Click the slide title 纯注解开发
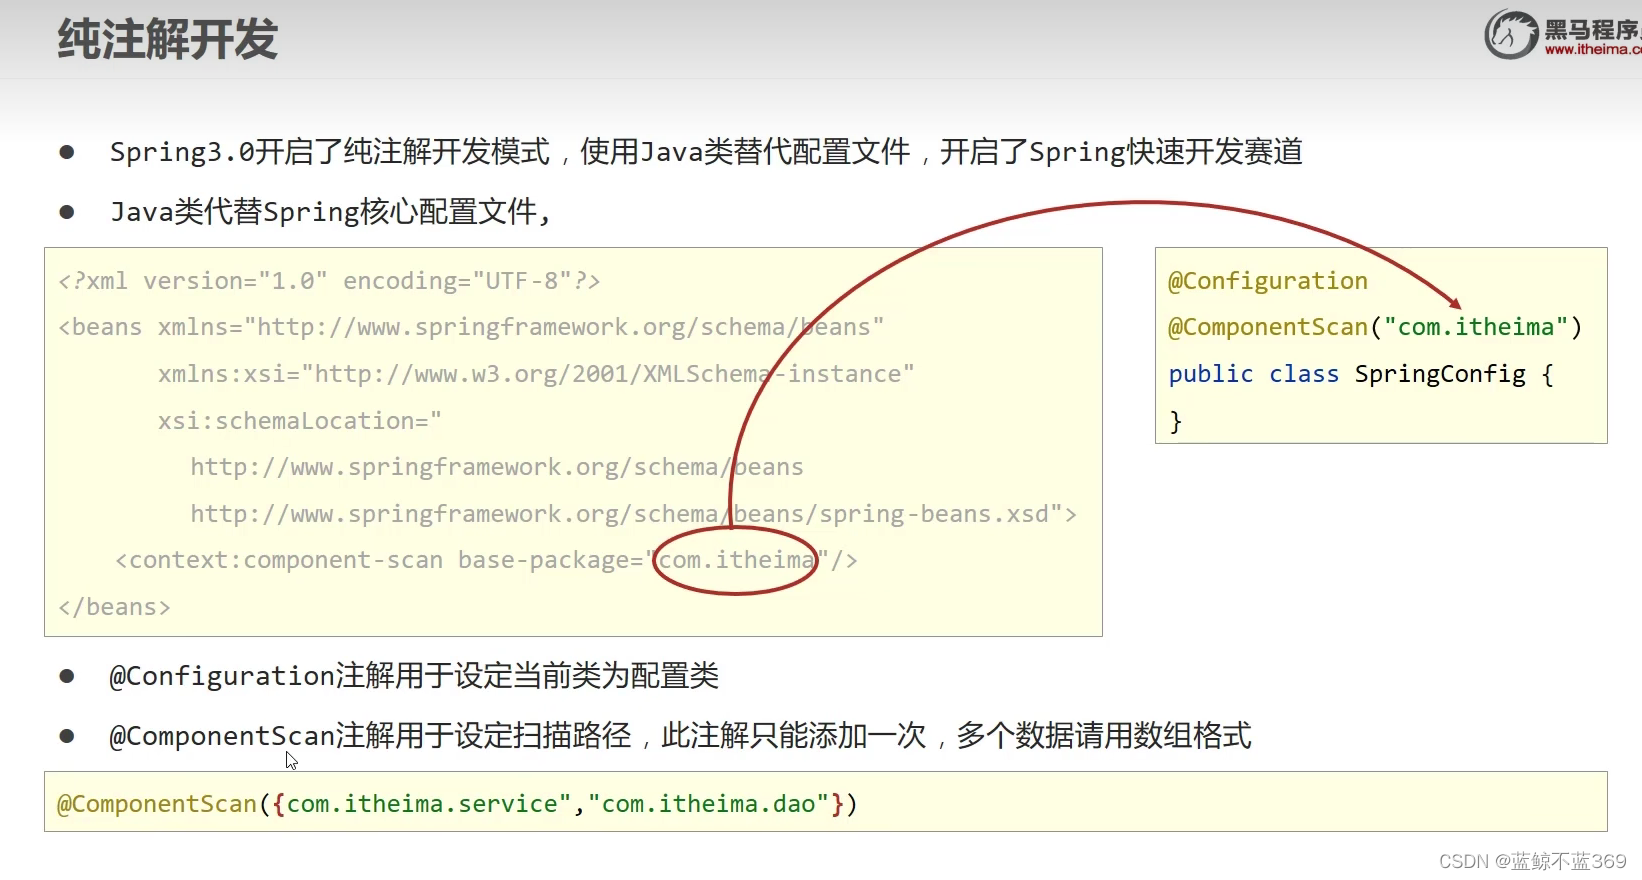The width and height of the screenshot is (1642, 880). coord(168,40)
